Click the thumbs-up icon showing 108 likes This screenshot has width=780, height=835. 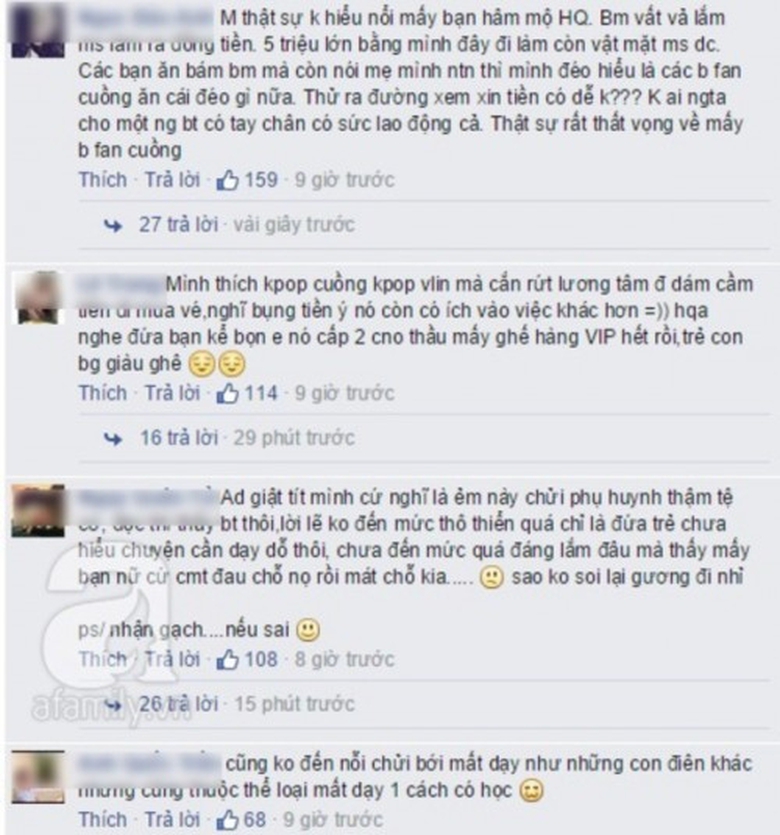(x=227, y=660)
